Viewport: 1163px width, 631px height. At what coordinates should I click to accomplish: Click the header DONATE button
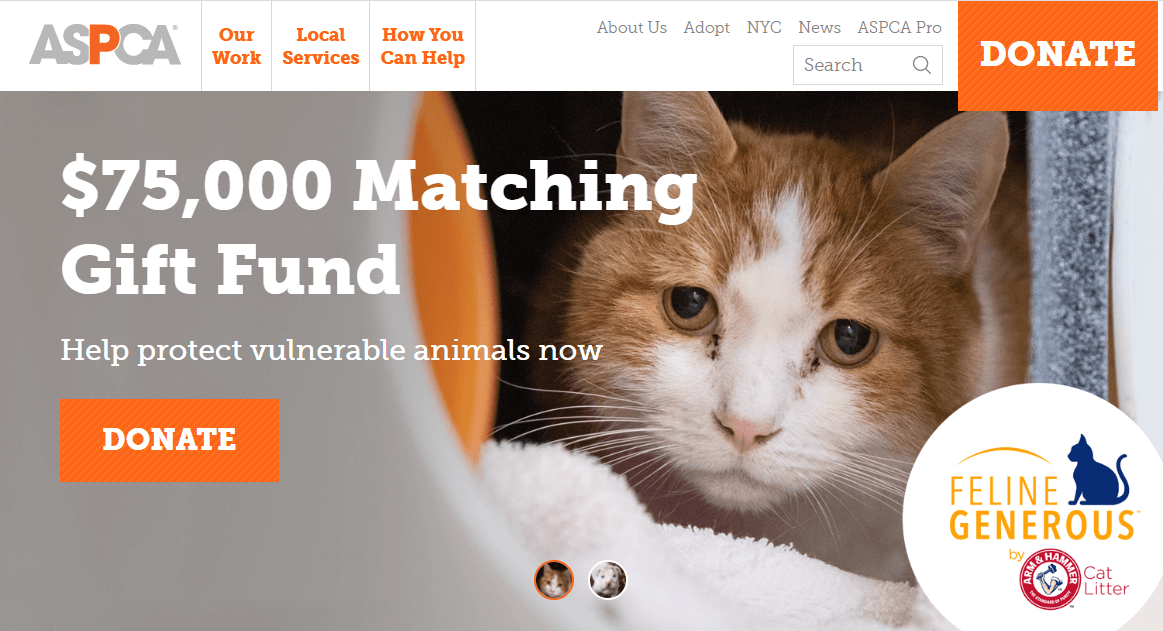point(1058,56)
